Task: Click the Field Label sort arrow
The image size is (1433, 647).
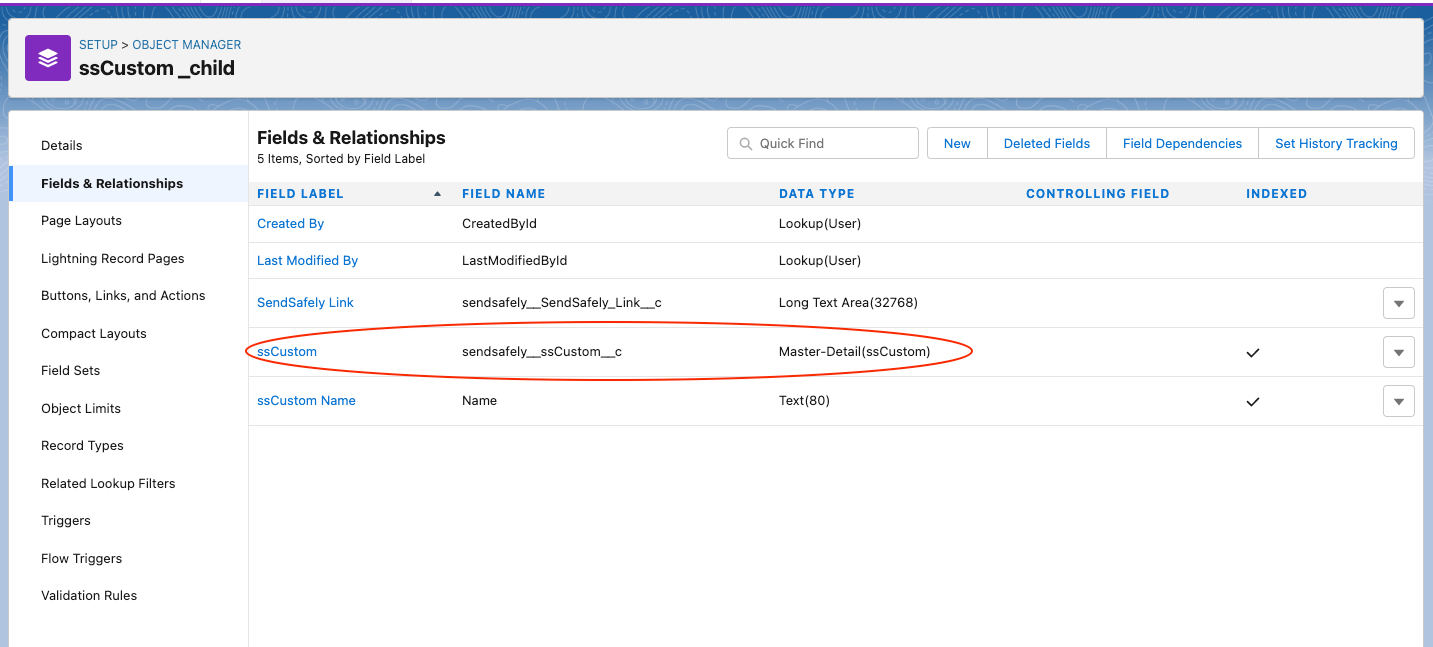Action: point(437,194)
